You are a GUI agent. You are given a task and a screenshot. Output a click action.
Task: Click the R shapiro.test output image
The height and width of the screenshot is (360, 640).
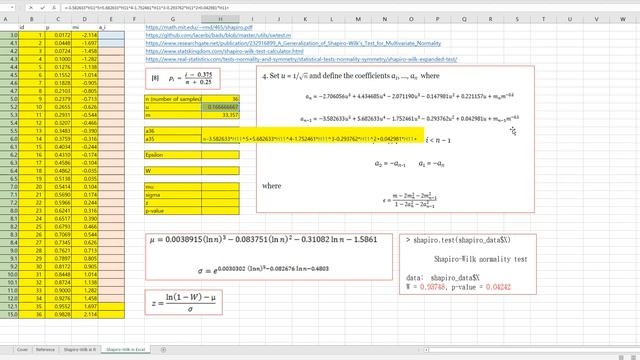(x=468, y=264)
